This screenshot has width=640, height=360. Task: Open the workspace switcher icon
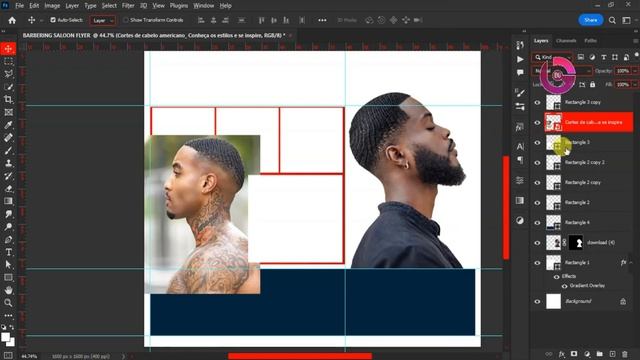tap(626, 20)
